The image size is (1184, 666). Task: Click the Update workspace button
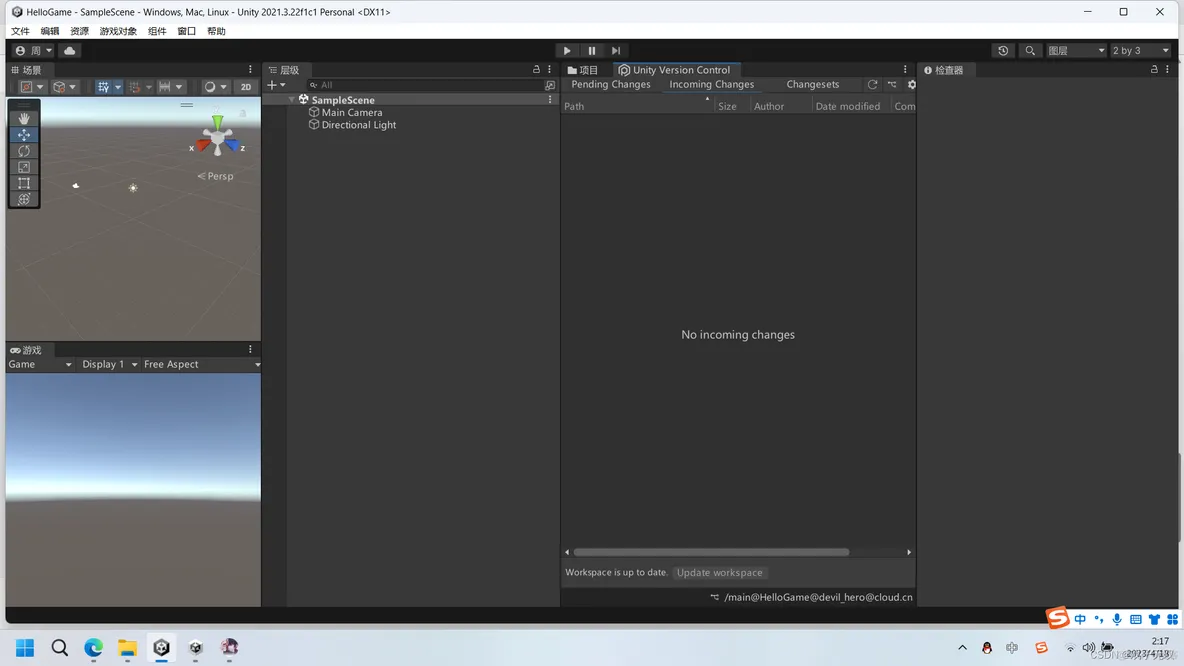pos(720,572)
